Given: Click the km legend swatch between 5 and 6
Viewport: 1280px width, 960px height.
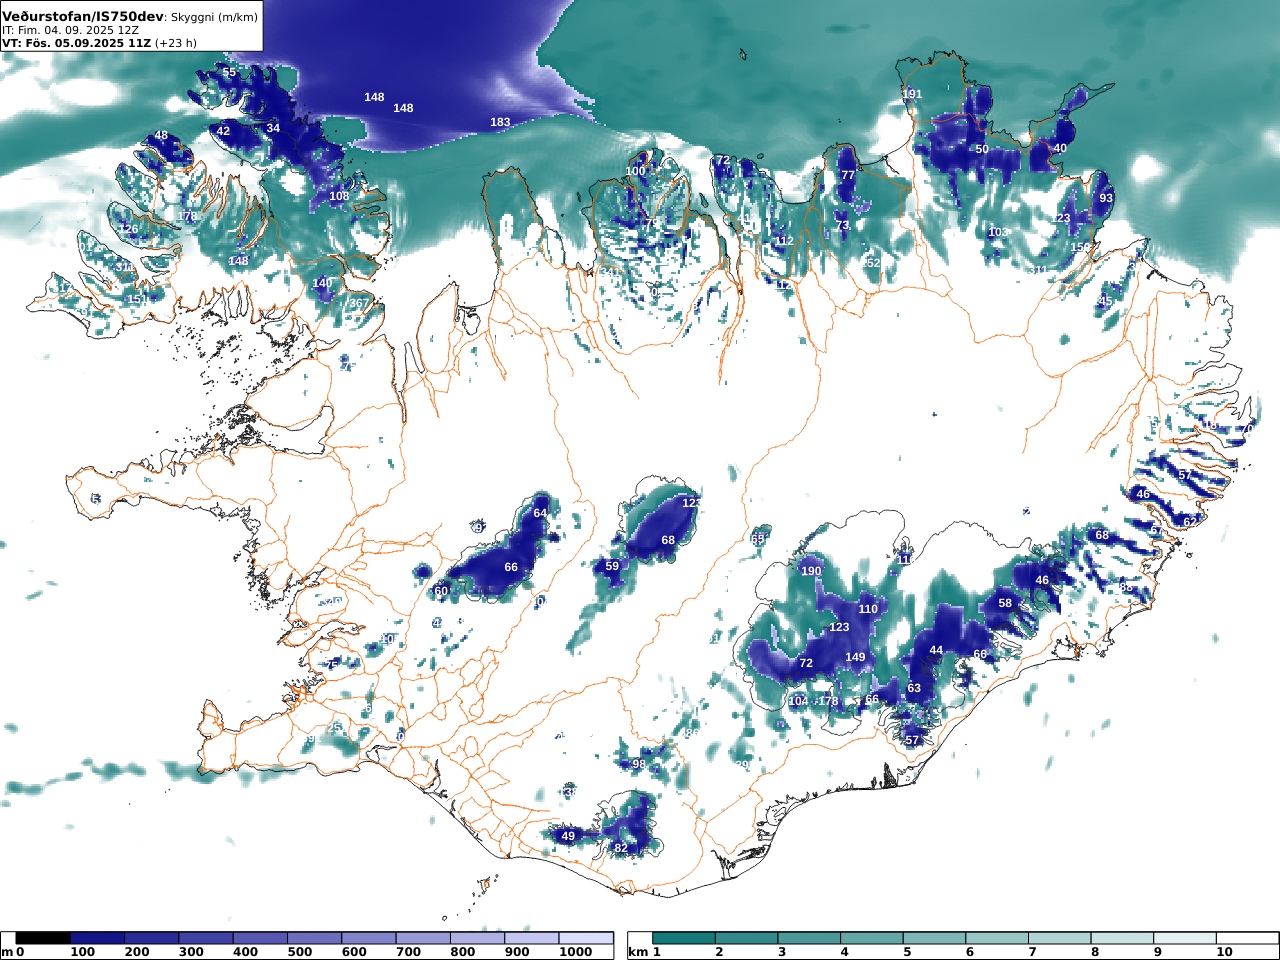Looking at the screenshot, I should pos(934,938).
